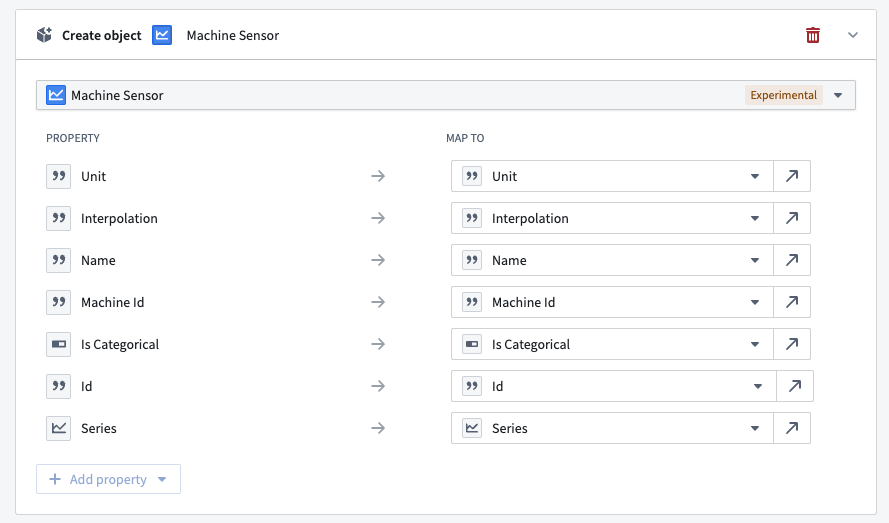Click the Unit property label
889x523 pixels.
pos(94,176)
